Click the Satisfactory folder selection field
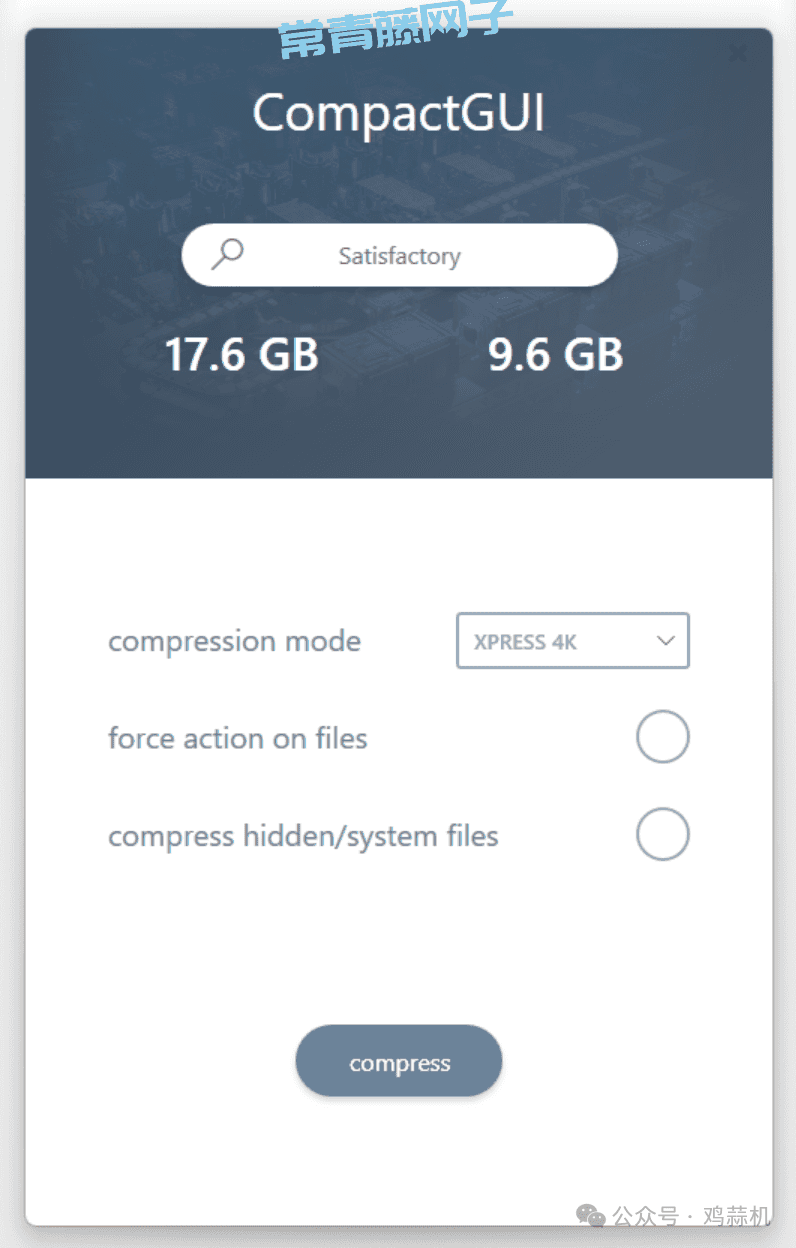 point(399,255)
